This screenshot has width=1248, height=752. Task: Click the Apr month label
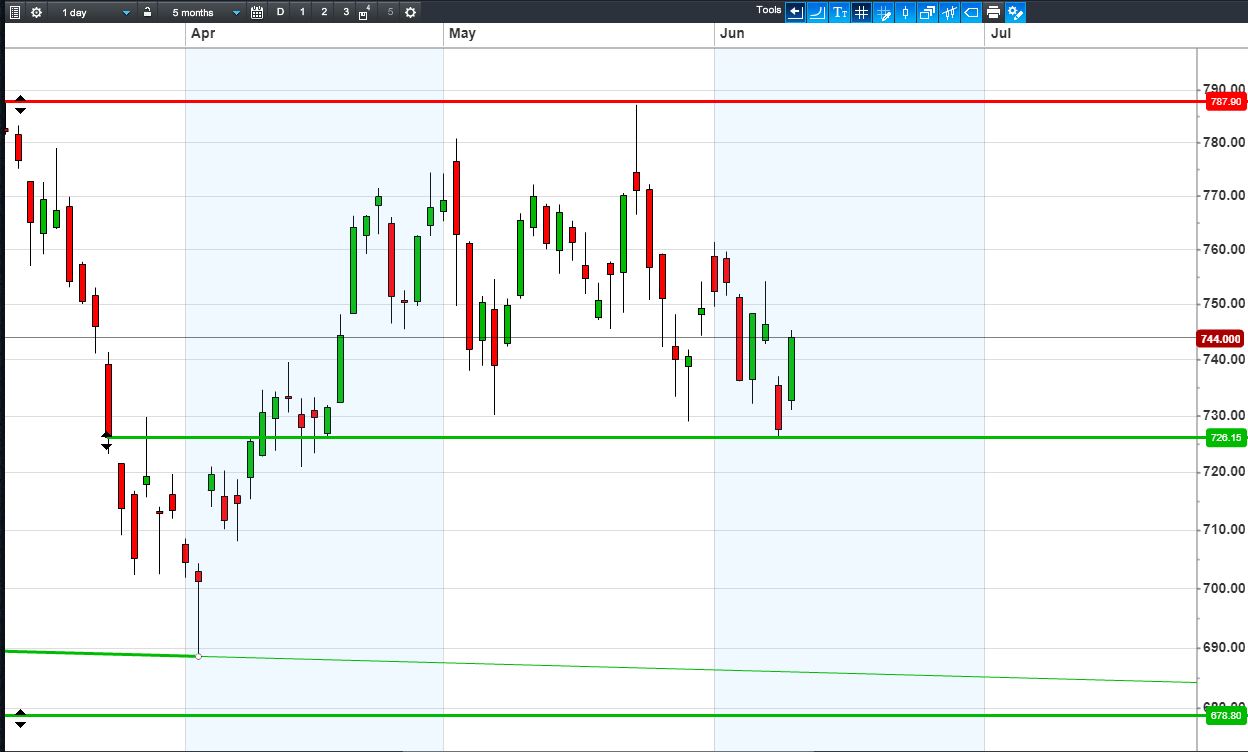(201, 33)
